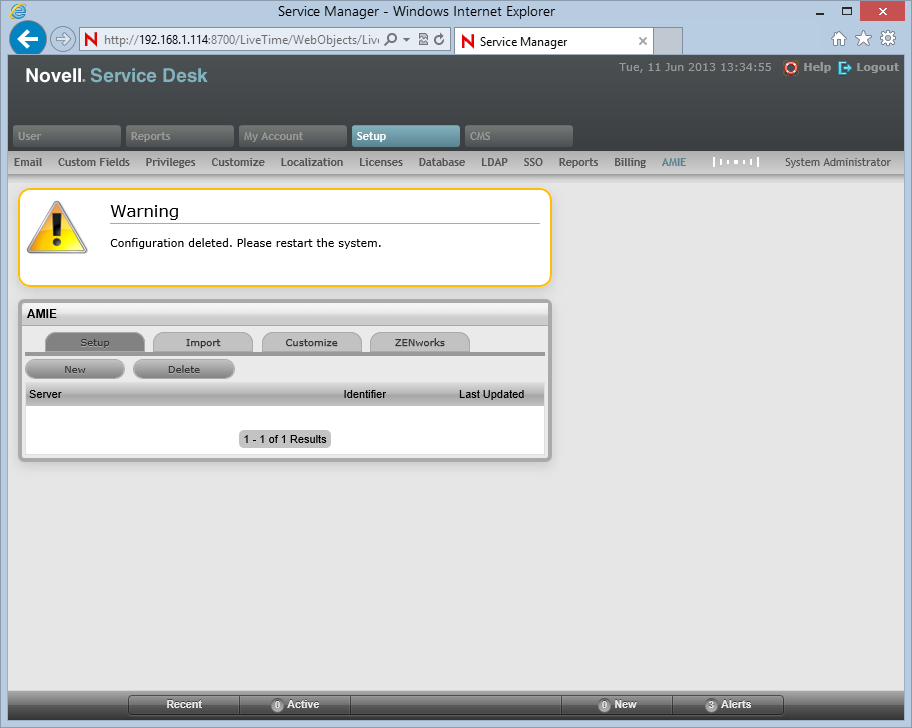Image resolution: width=912 pixels, height=728 pixels.
Task: Click the Active count badge
Action: (277, 705)
